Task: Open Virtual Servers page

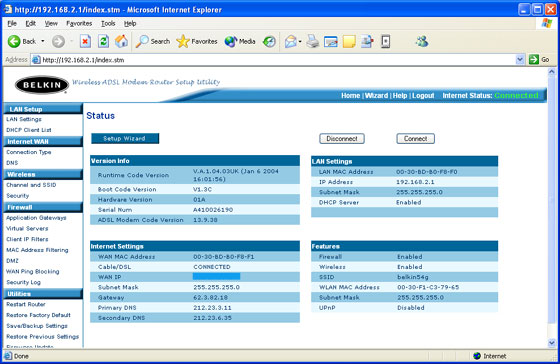Action: coord(27,229)
